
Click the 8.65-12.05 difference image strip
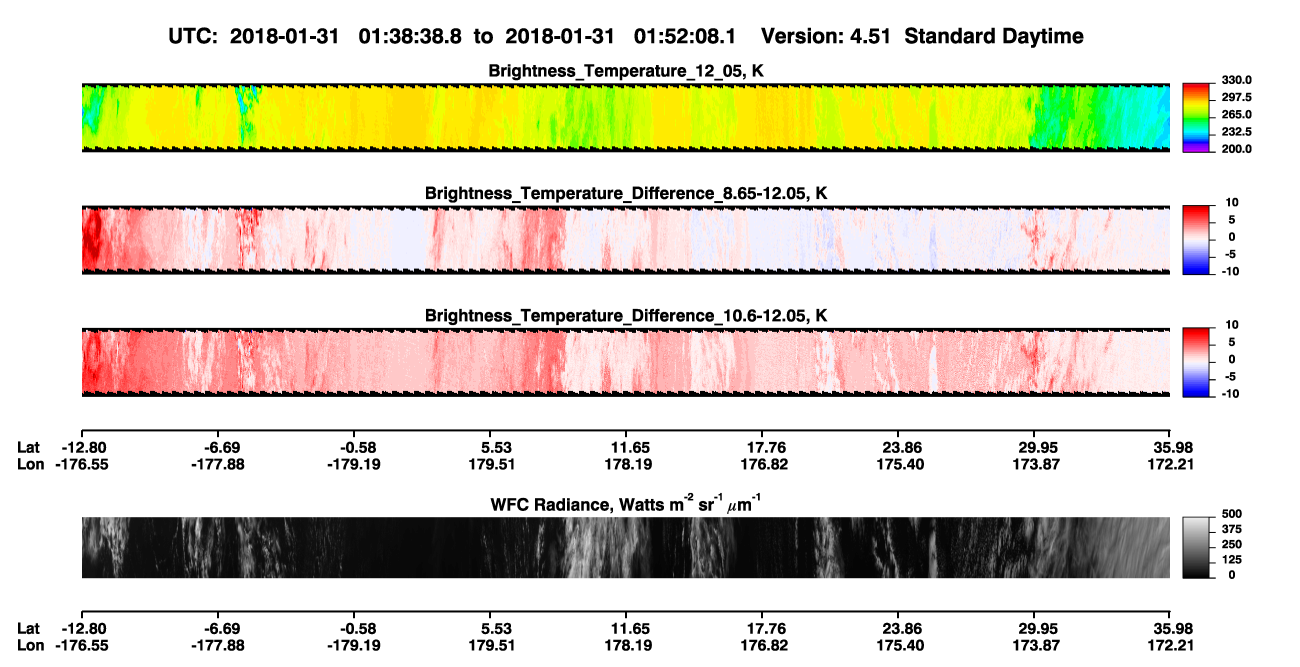pos(625,239)
